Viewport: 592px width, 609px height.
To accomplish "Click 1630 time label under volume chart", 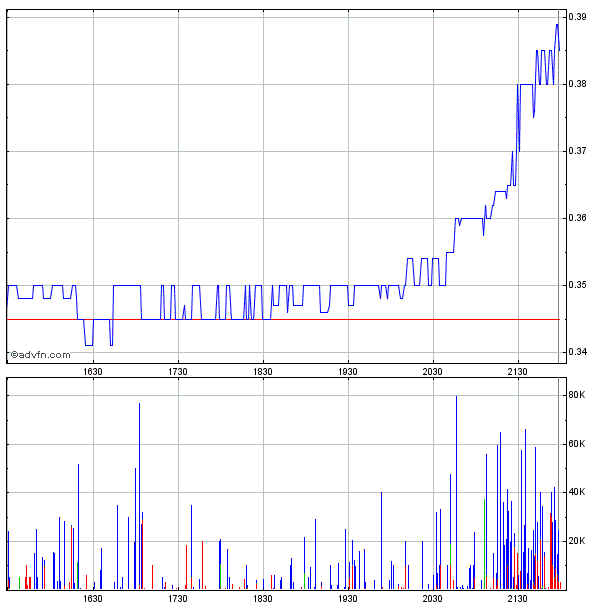I will (x=93, y=599).
